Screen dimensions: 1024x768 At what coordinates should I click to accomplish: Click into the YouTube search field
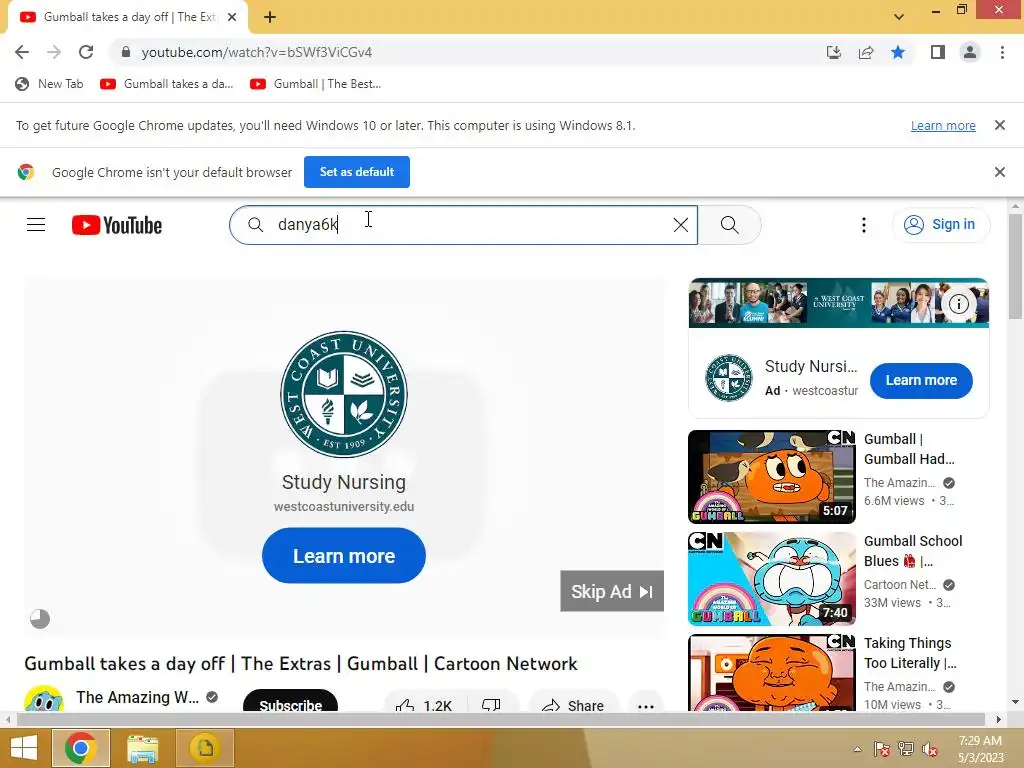[463, 225]
